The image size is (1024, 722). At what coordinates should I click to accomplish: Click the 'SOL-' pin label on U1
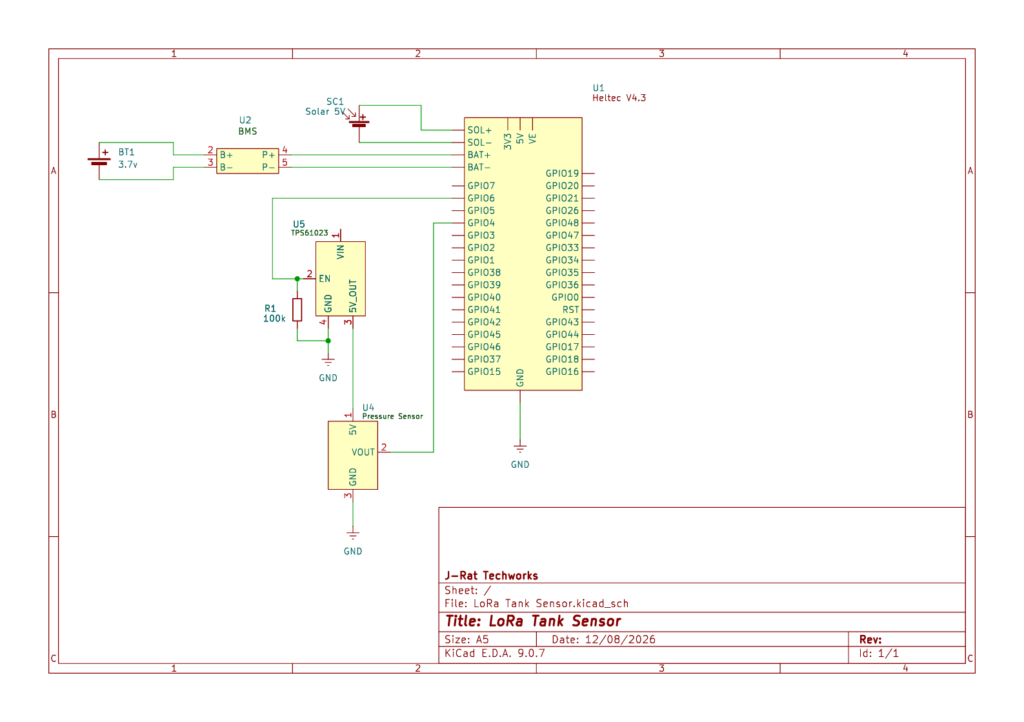click(x=479, y=143)
